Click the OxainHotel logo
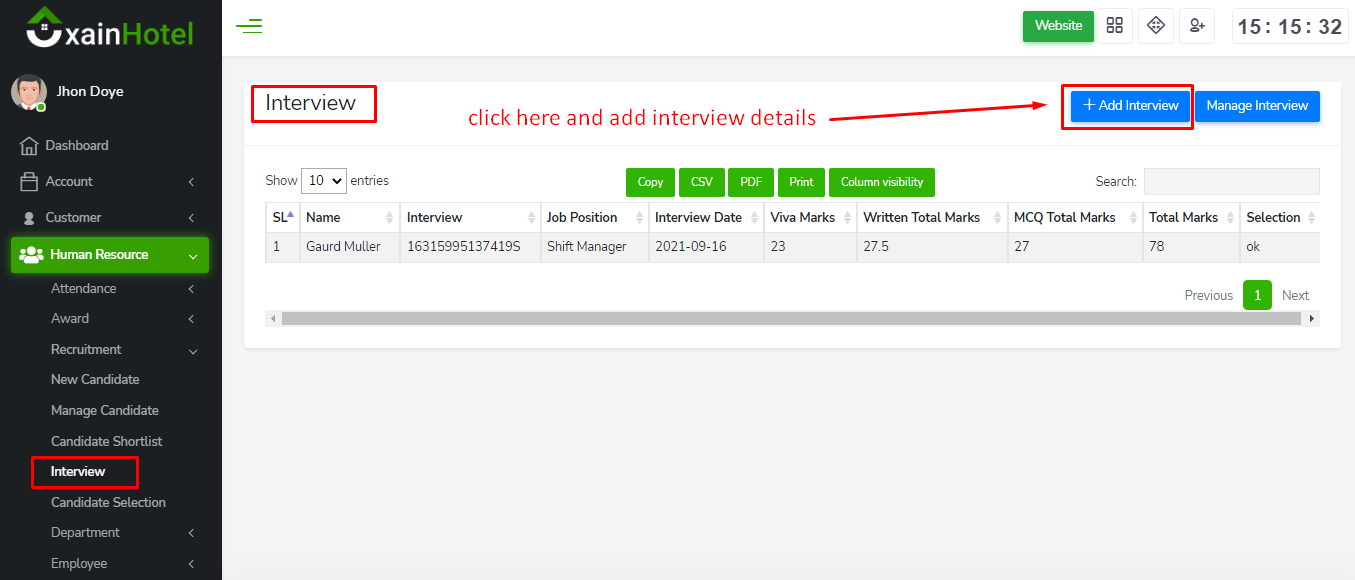The height and width of the screenshot is (580, 1355). (x=110, y=29)
